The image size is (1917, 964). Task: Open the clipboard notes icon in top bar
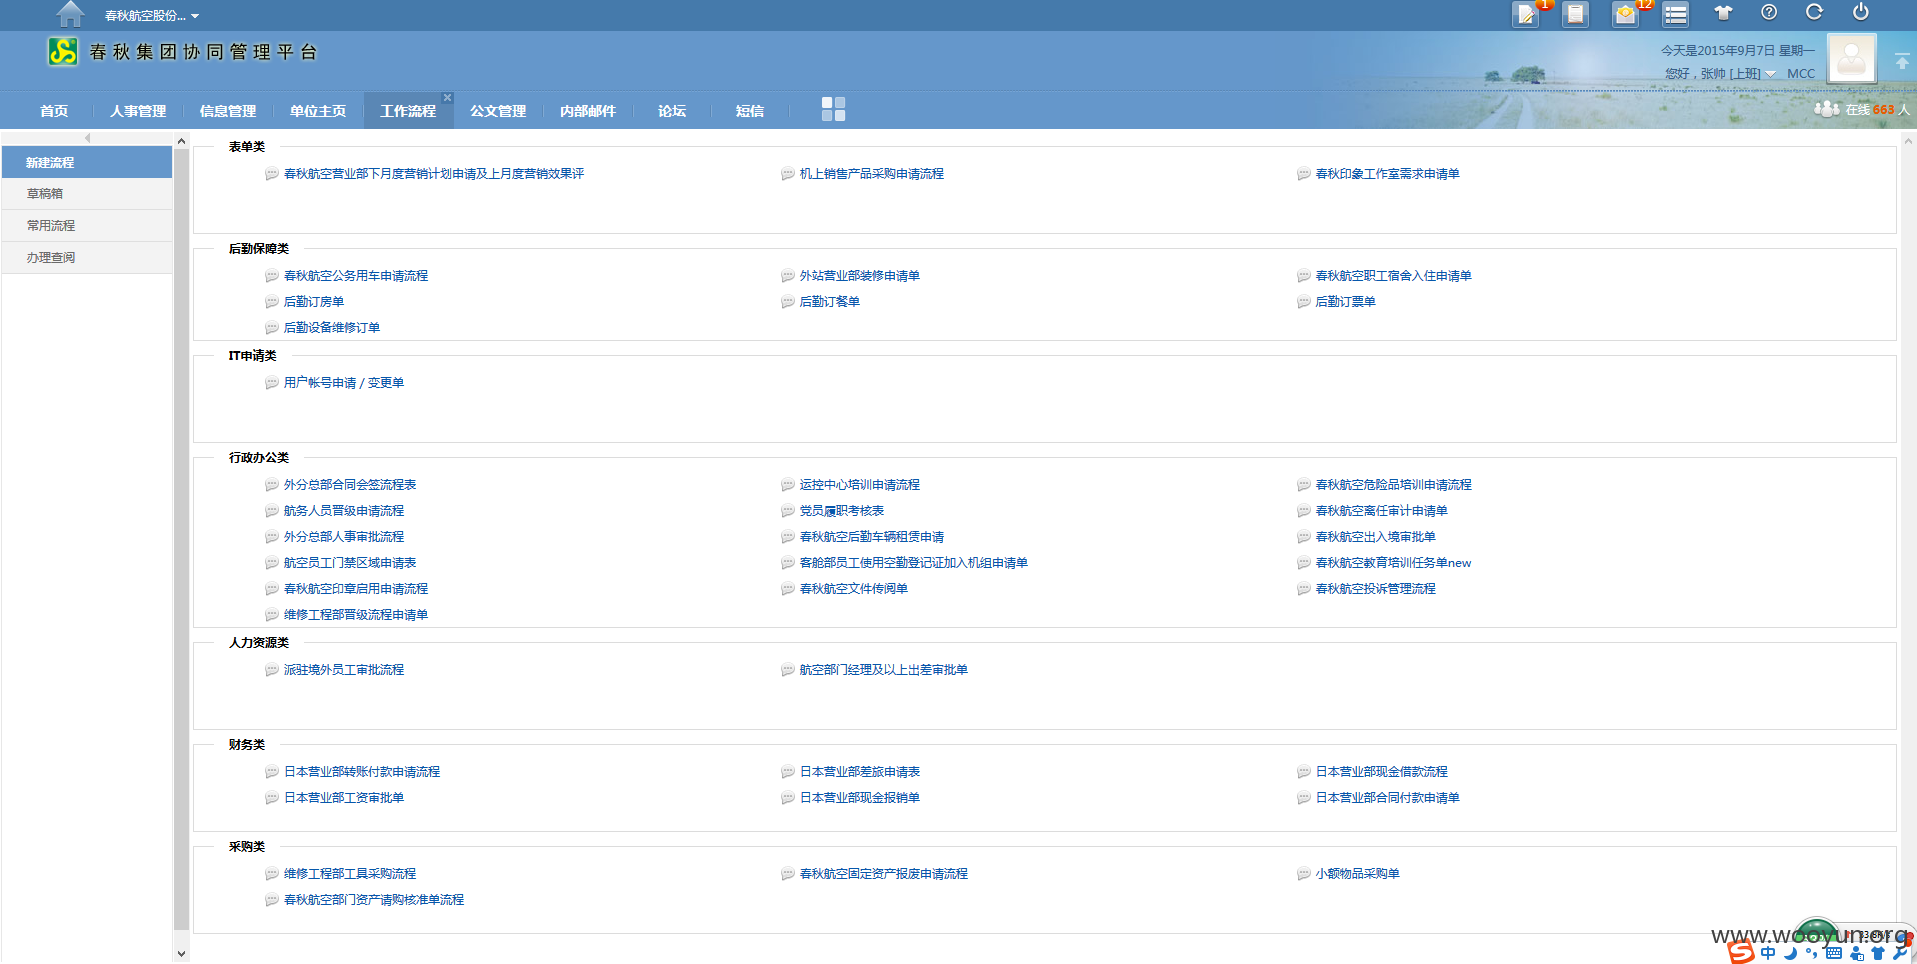point(1576,14)
